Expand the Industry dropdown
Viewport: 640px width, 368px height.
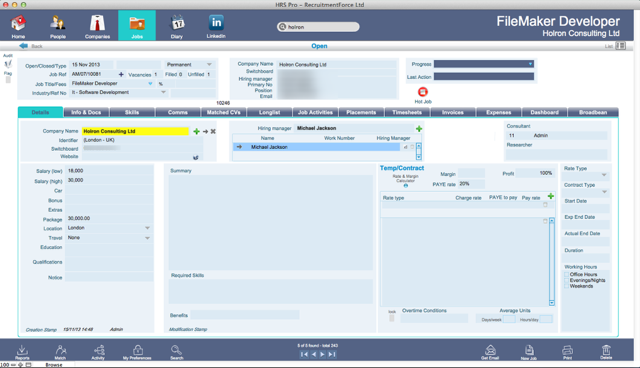tap(163, 93)
